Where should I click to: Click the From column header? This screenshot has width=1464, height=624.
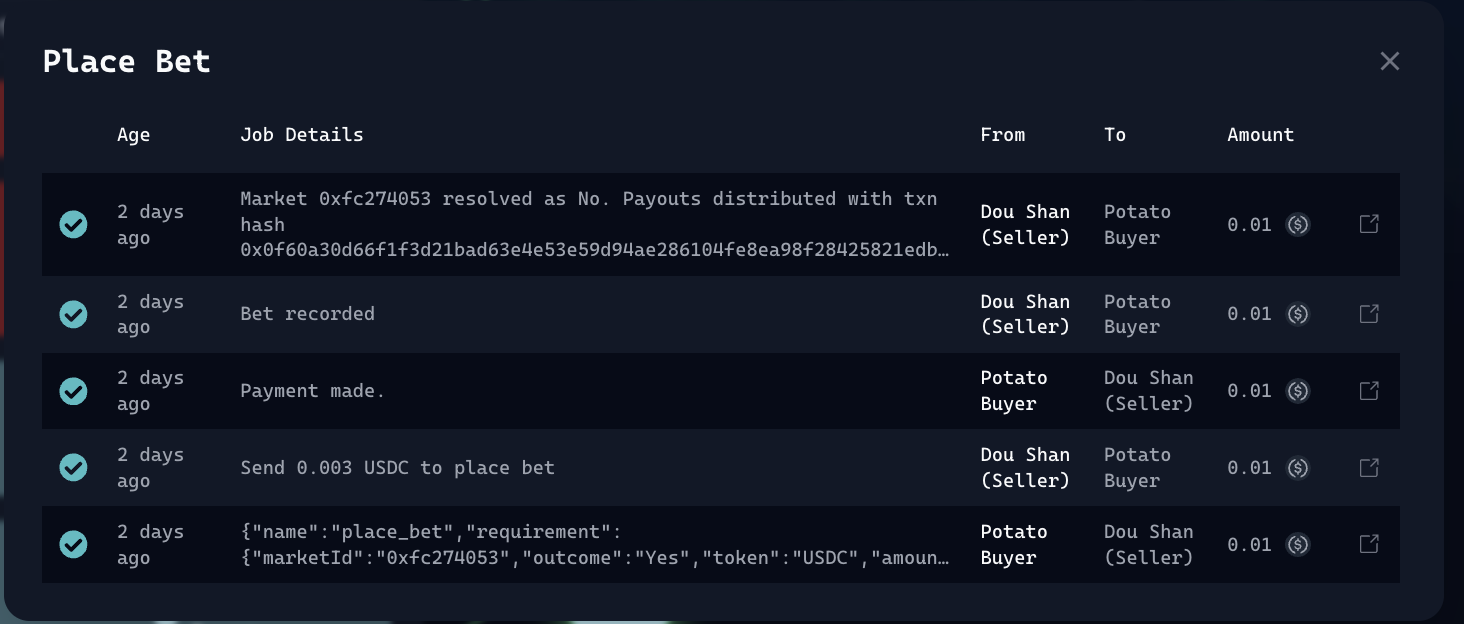coord(1002,135)
